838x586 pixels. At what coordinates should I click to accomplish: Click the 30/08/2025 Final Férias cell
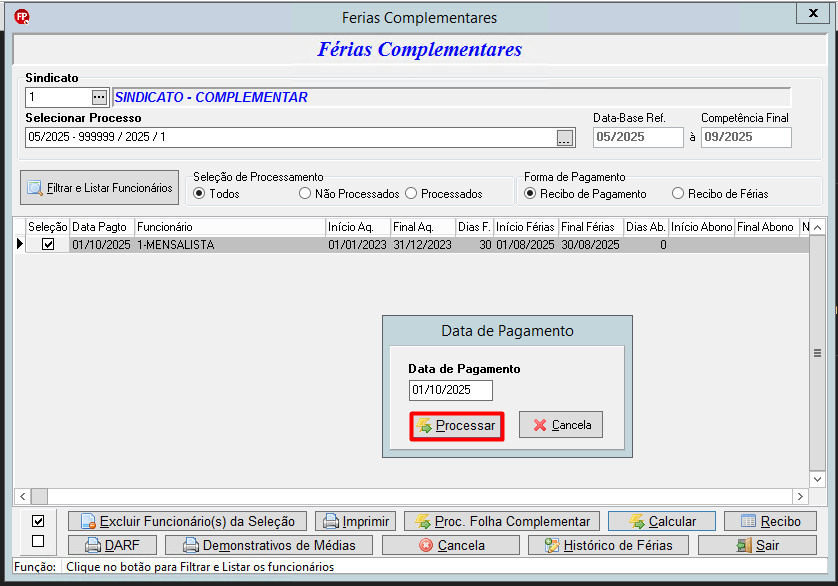tap(591, 245)
